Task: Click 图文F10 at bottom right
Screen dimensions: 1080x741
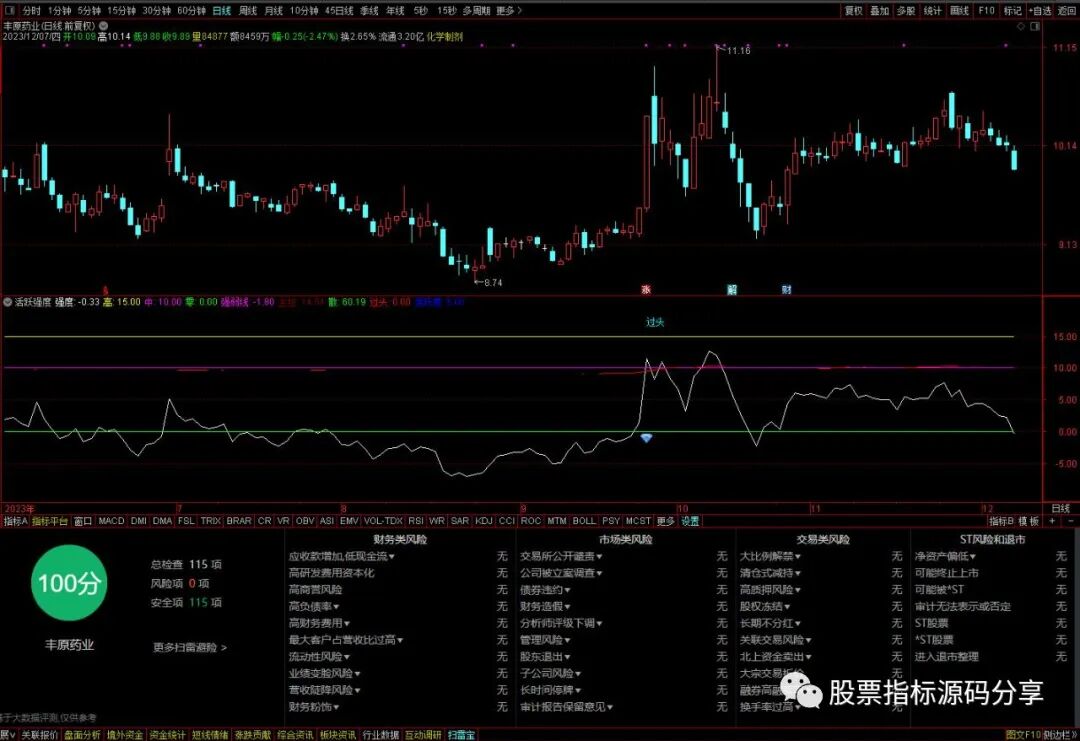Action: click(x=1024, y=735)
